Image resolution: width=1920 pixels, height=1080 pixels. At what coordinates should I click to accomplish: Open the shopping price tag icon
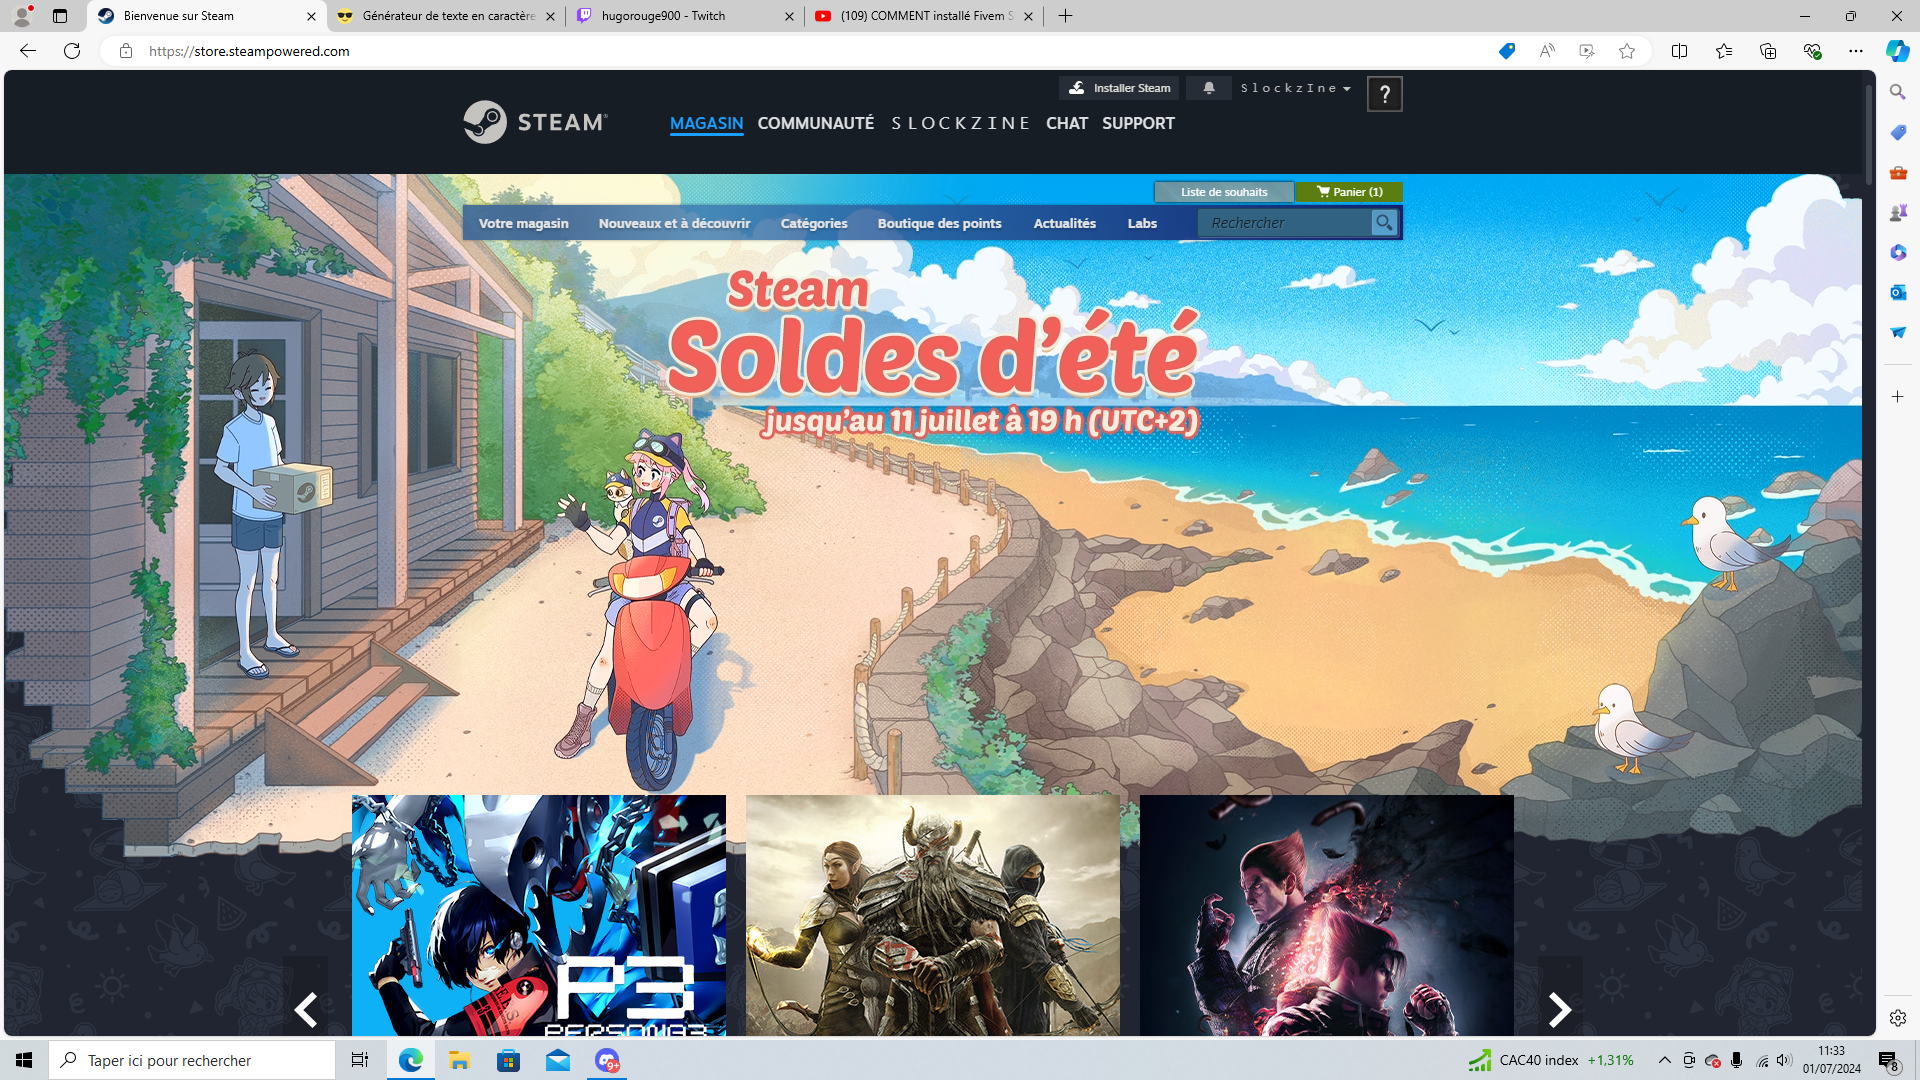[x=1507, y=51]
